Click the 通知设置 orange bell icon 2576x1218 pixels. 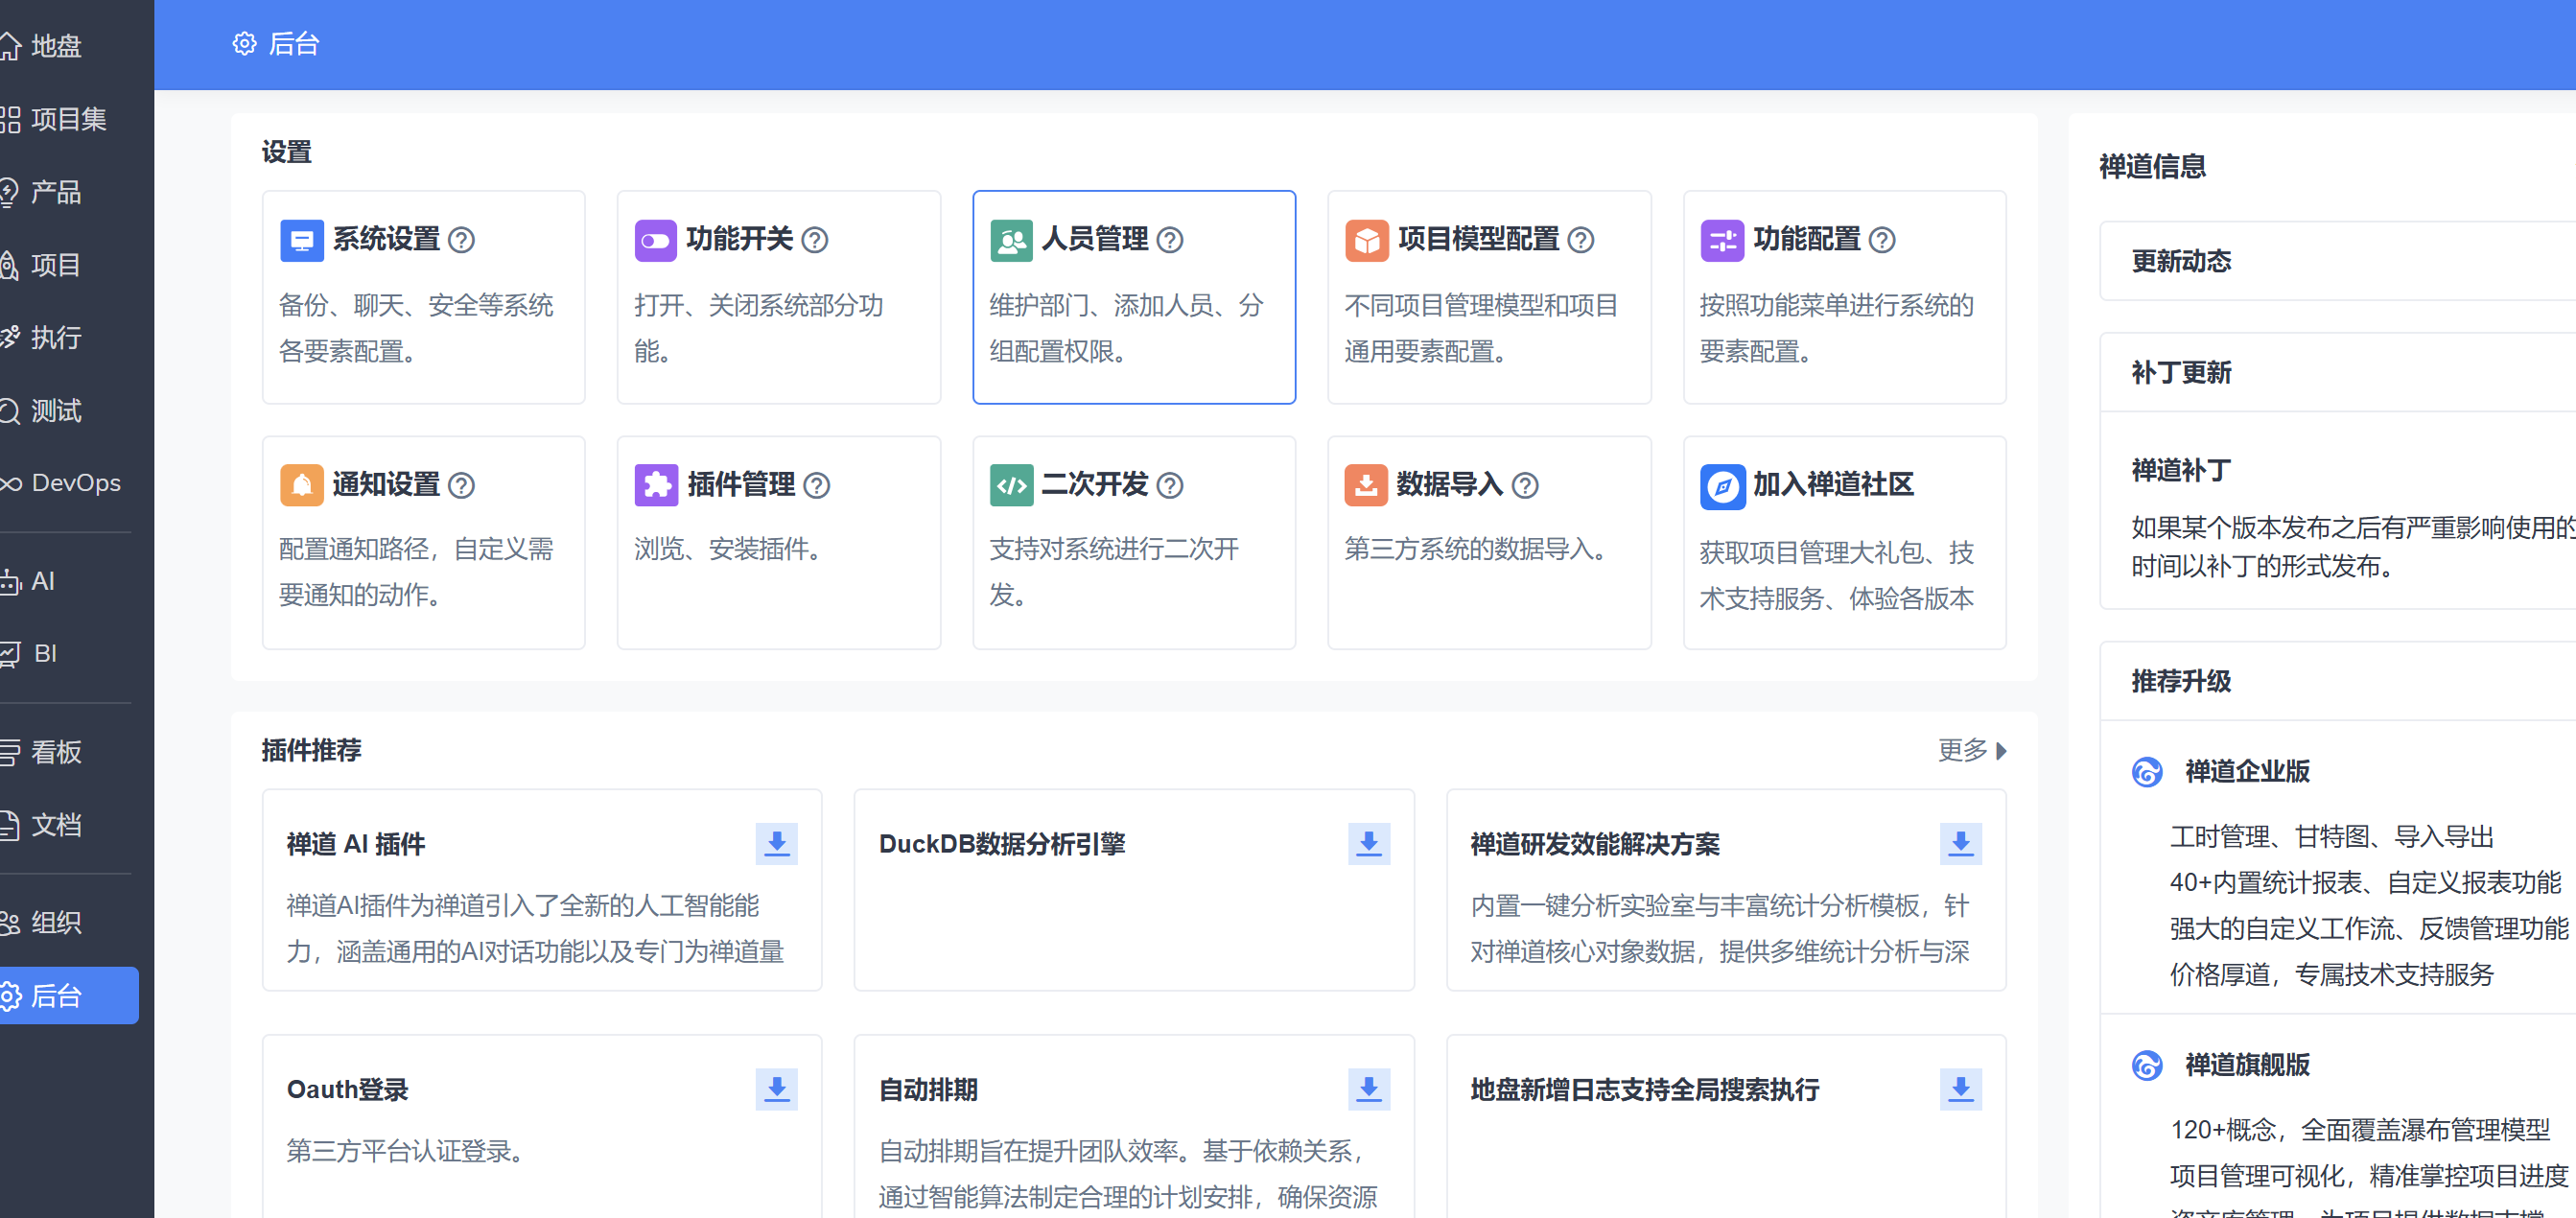tap(301, 485)
